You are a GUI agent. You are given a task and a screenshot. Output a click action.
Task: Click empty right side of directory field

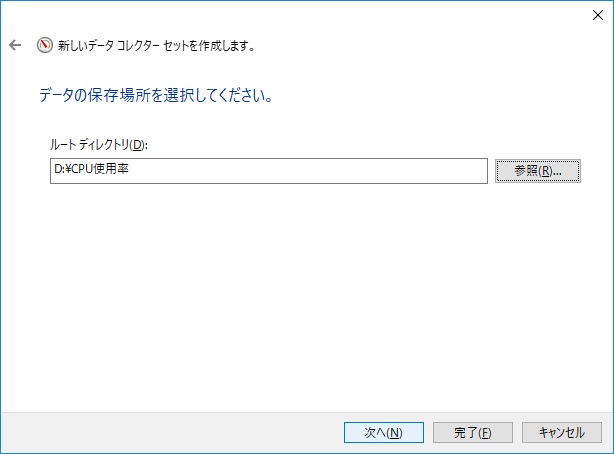400,171
